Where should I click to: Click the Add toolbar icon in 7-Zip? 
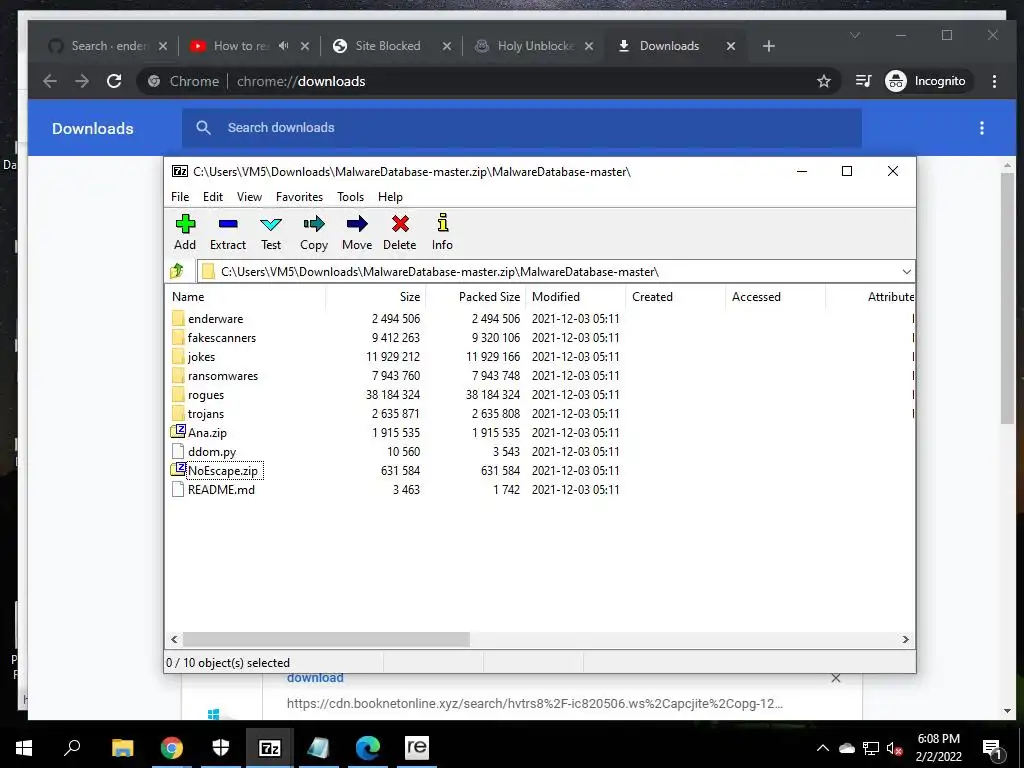pyautogui.click(x=185, y=232)
